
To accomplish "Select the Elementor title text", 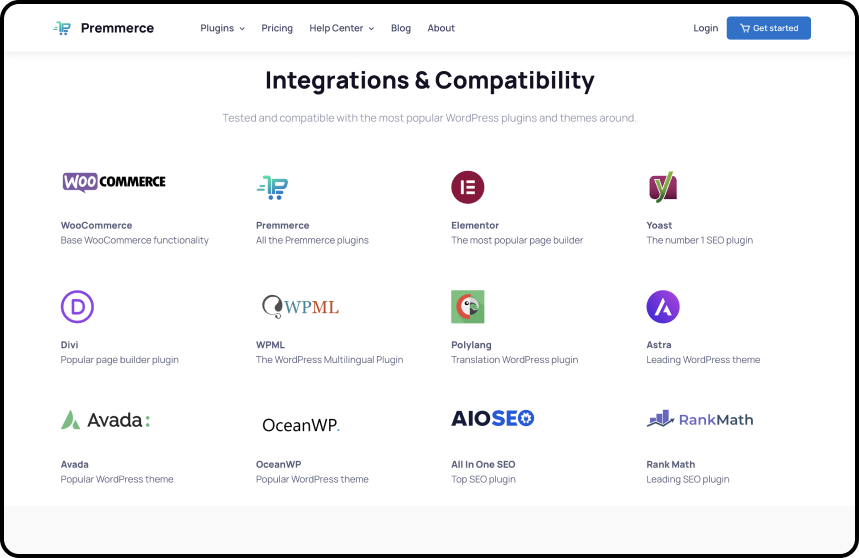I will tap(475, 225).
